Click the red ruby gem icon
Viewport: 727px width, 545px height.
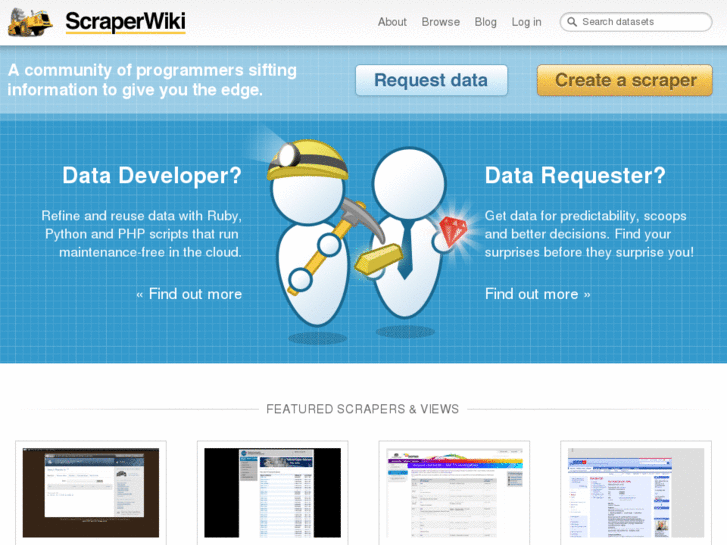(452, 231)
